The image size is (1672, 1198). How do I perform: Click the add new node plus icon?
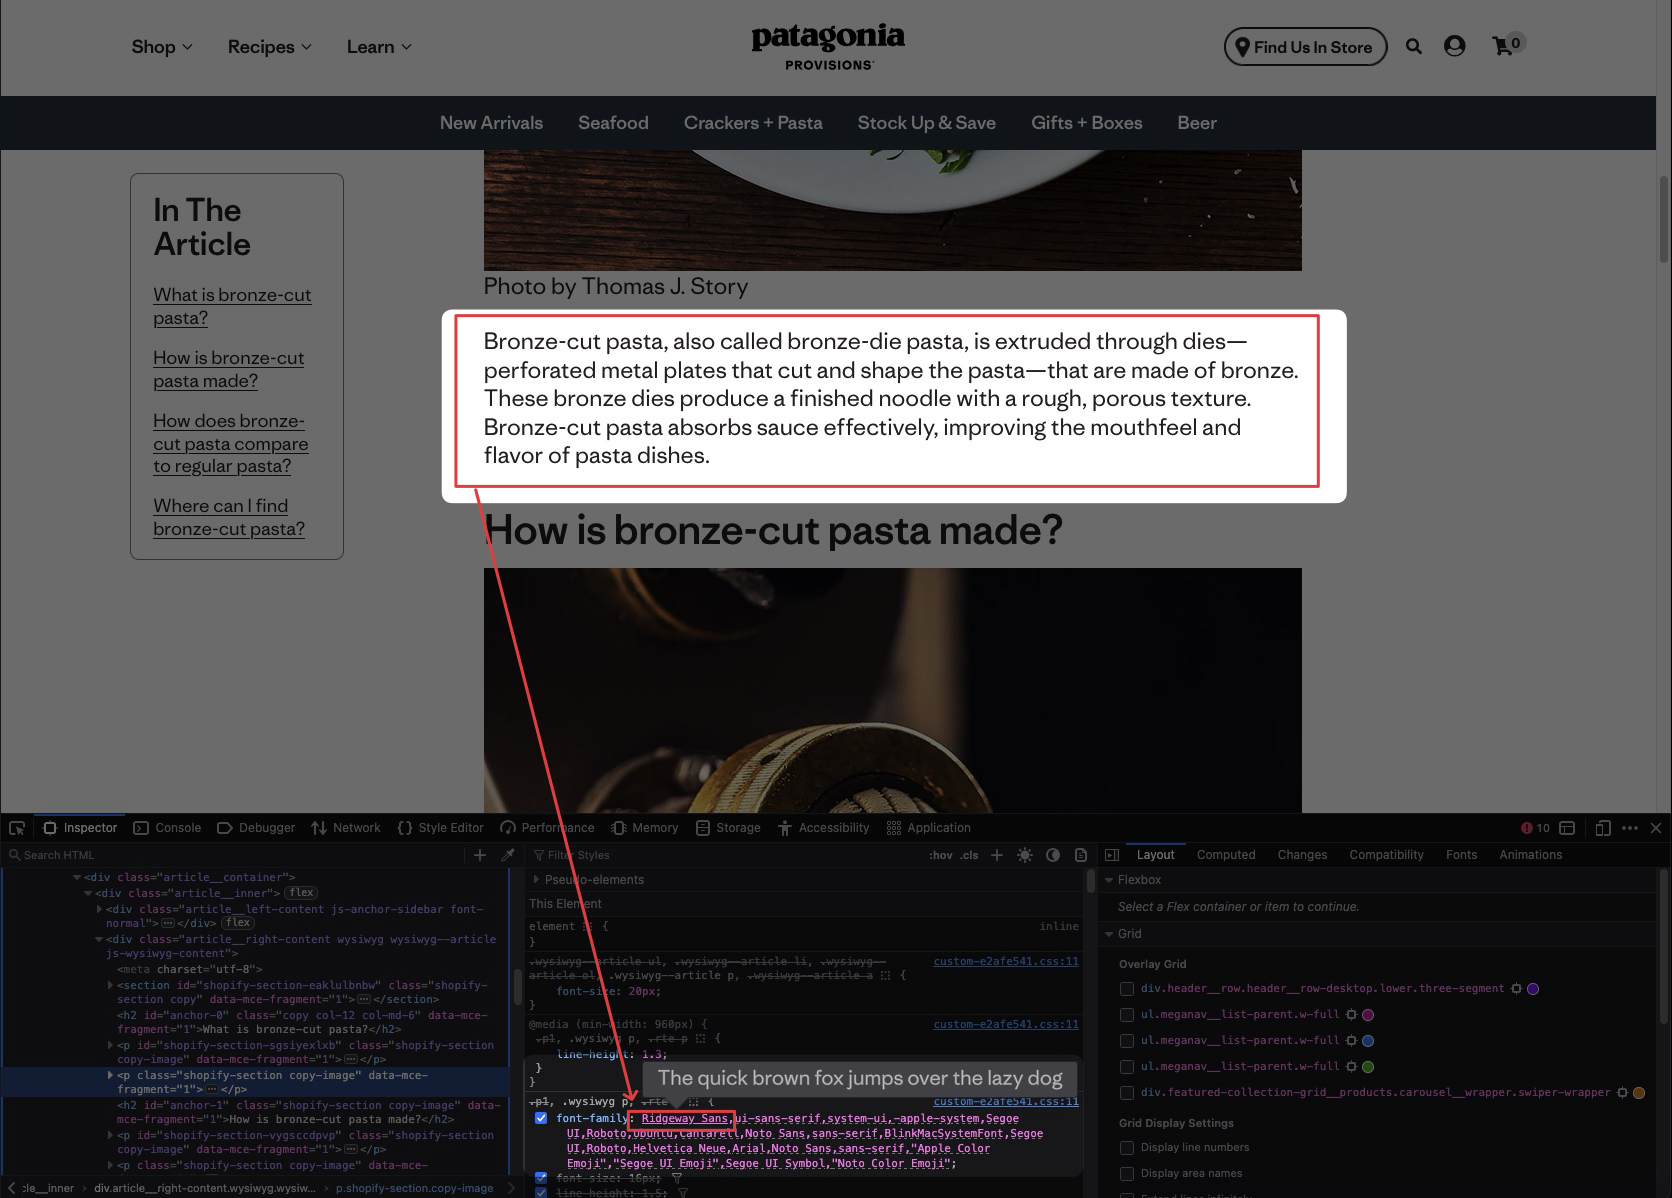pyautogui.click(x=480, y=855)
